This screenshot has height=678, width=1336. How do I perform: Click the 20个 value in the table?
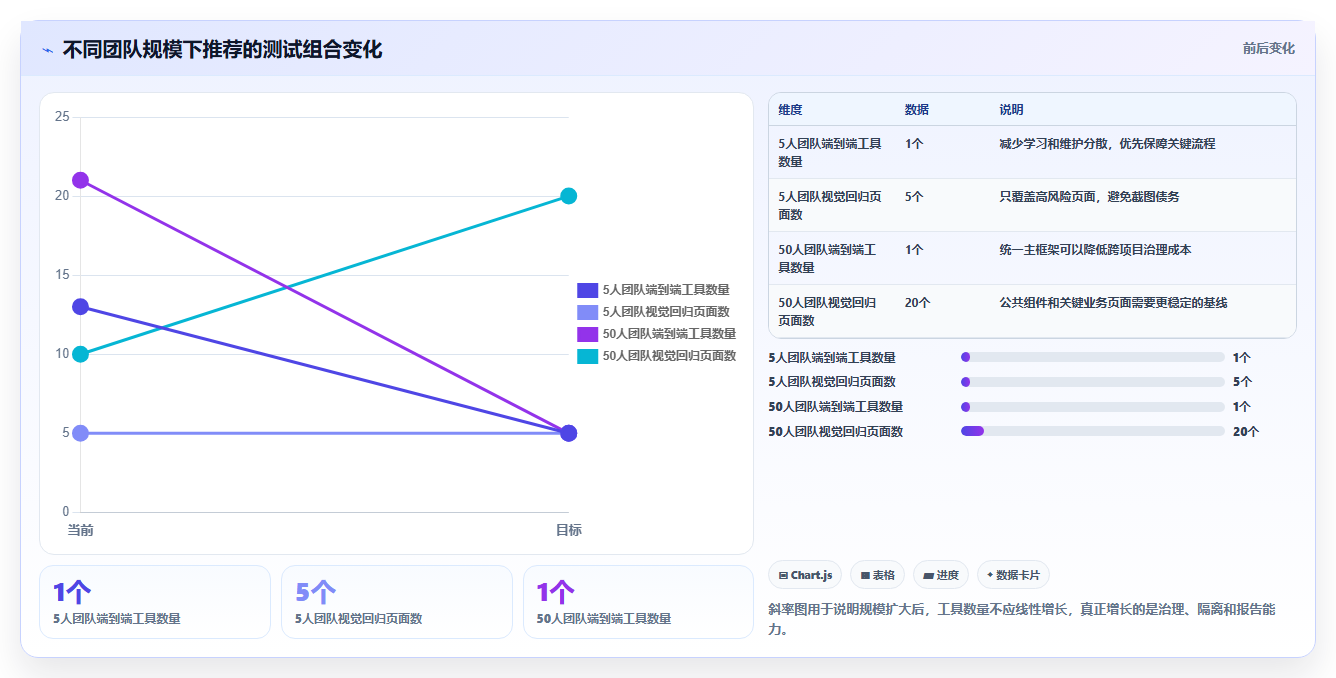tap(917, 303)
